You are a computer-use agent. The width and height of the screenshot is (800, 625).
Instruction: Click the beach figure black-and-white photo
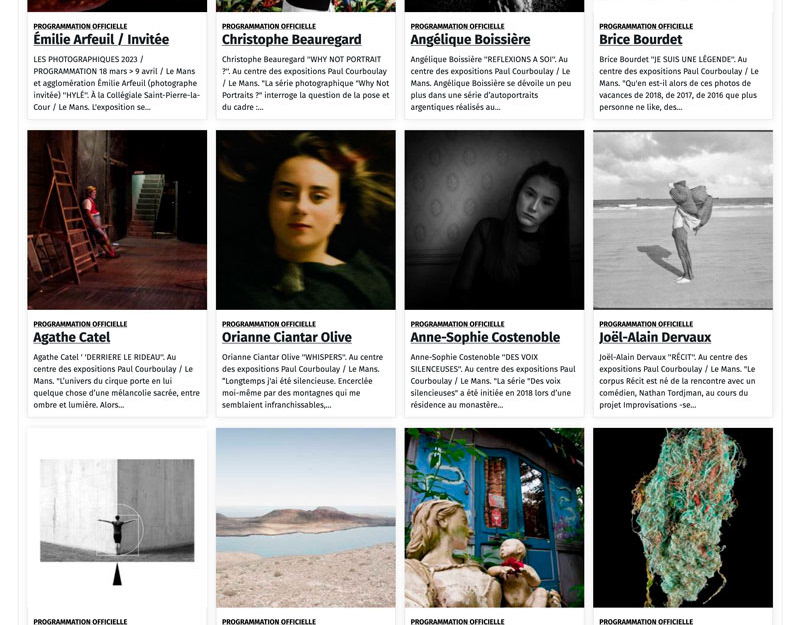click(683, 220)
